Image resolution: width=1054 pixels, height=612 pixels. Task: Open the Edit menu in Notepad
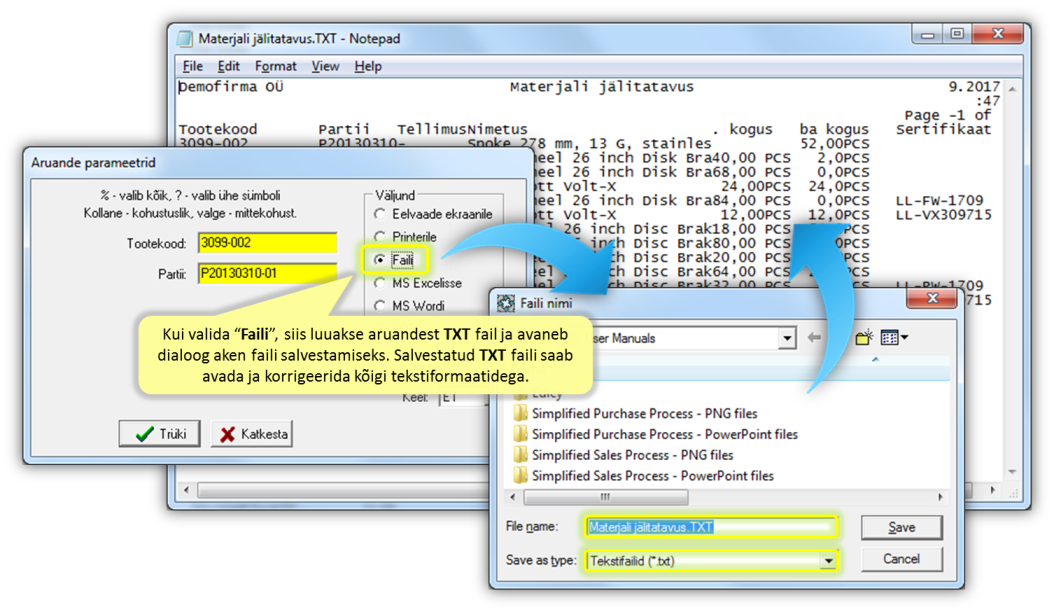229,66
